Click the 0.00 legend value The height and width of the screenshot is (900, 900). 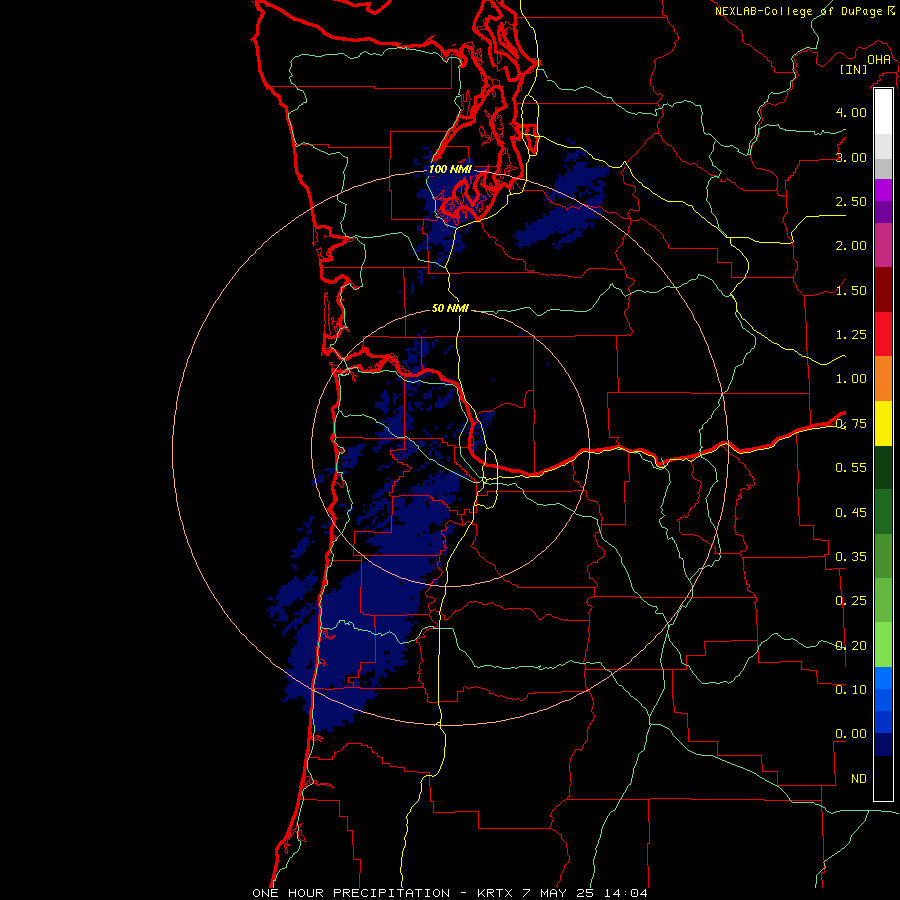(x=851, y=734)
